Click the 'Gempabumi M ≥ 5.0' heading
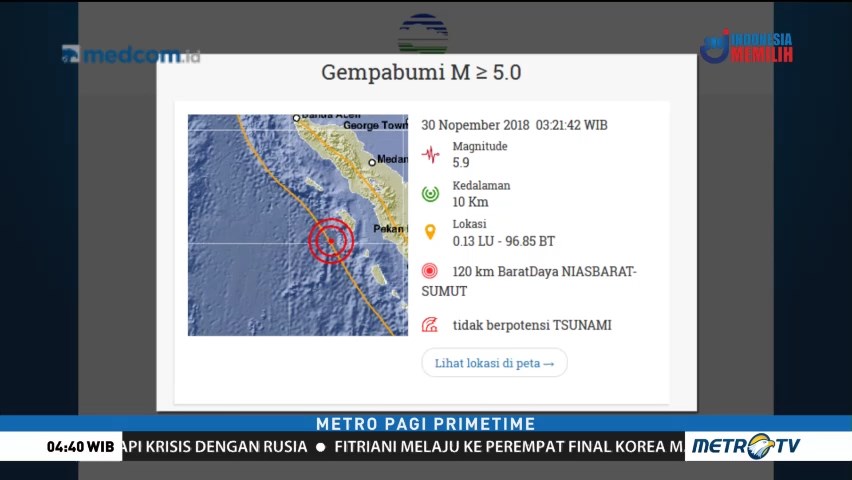 click(421, 72)
